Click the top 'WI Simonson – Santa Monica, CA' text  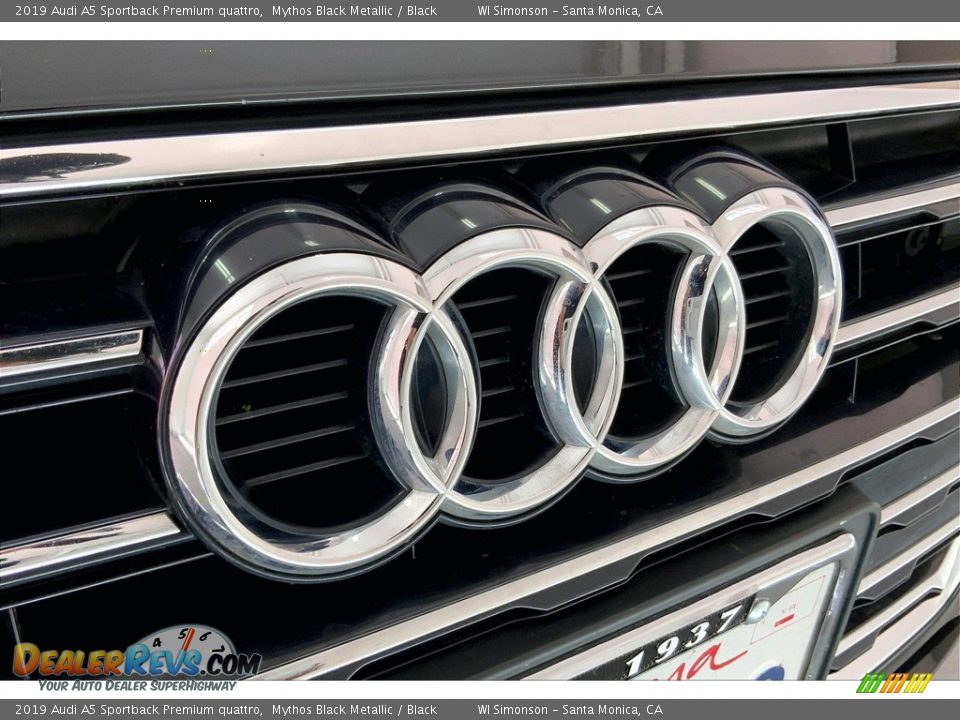point(570,10)
